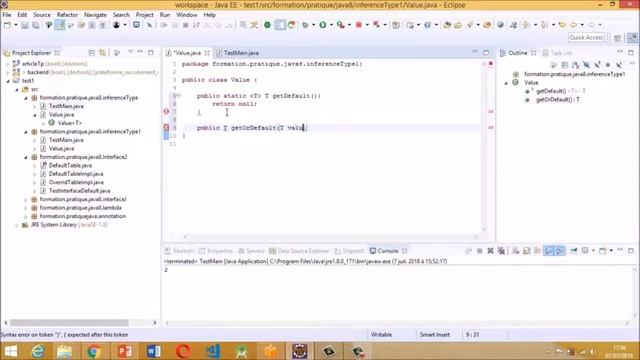Switch to the Task List tab
640x360 pixels.
pos(558,53)
